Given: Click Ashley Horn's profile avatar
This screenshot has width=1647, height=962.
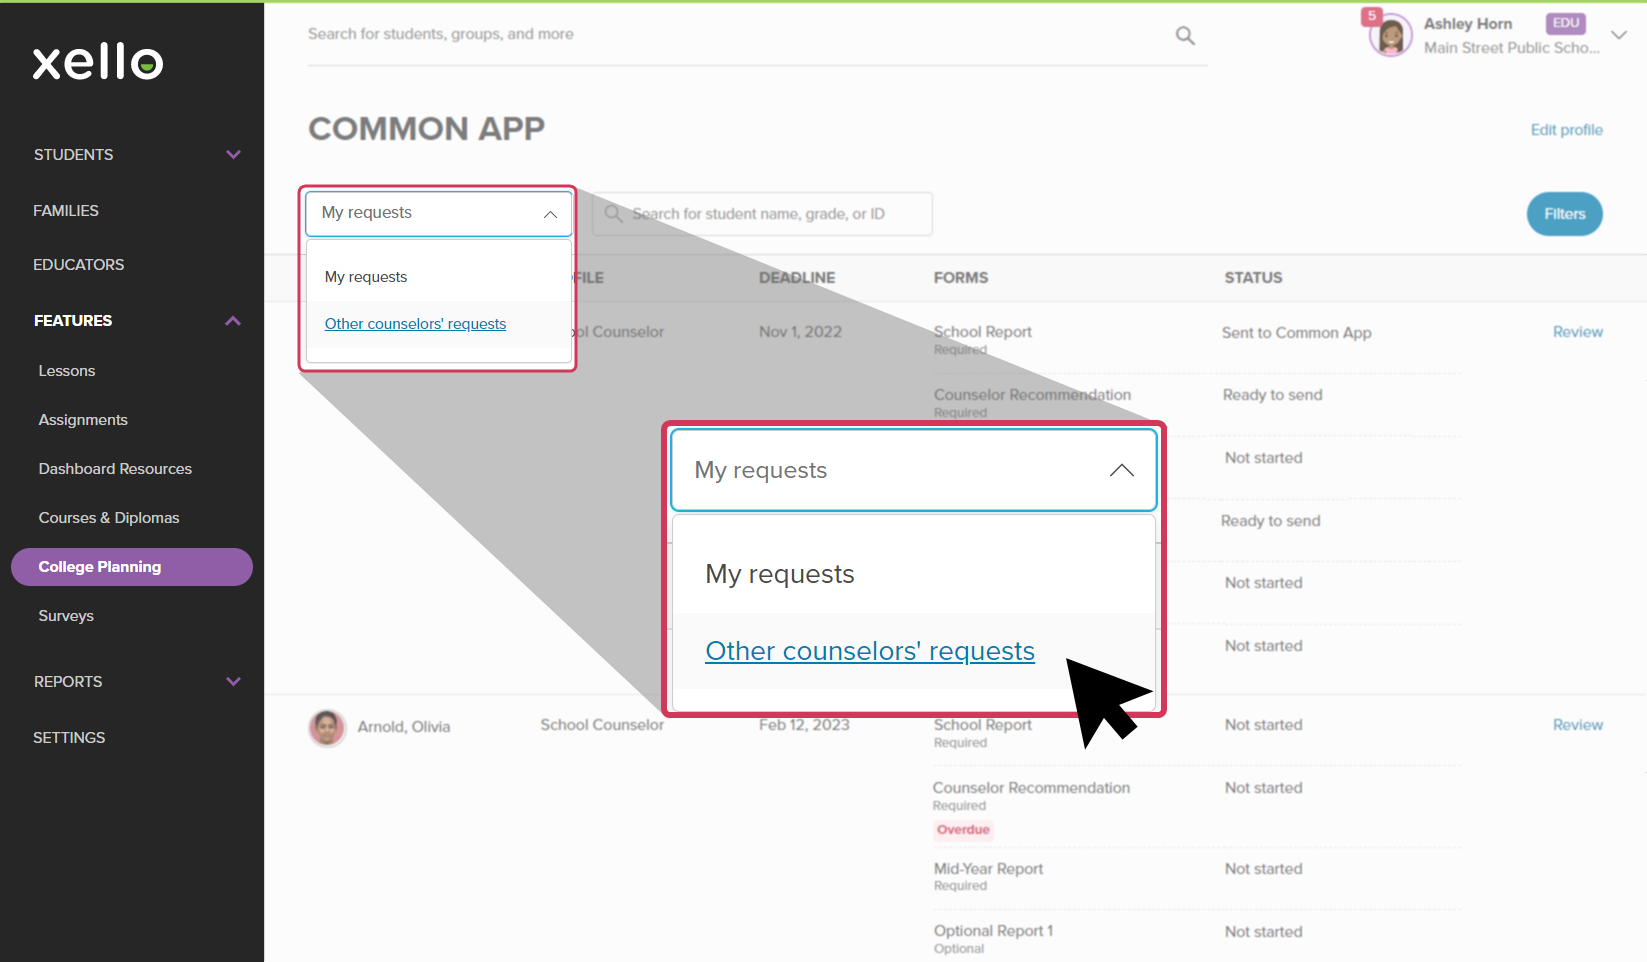Looking at the screenshot, I should click(x=1389, y=33).
